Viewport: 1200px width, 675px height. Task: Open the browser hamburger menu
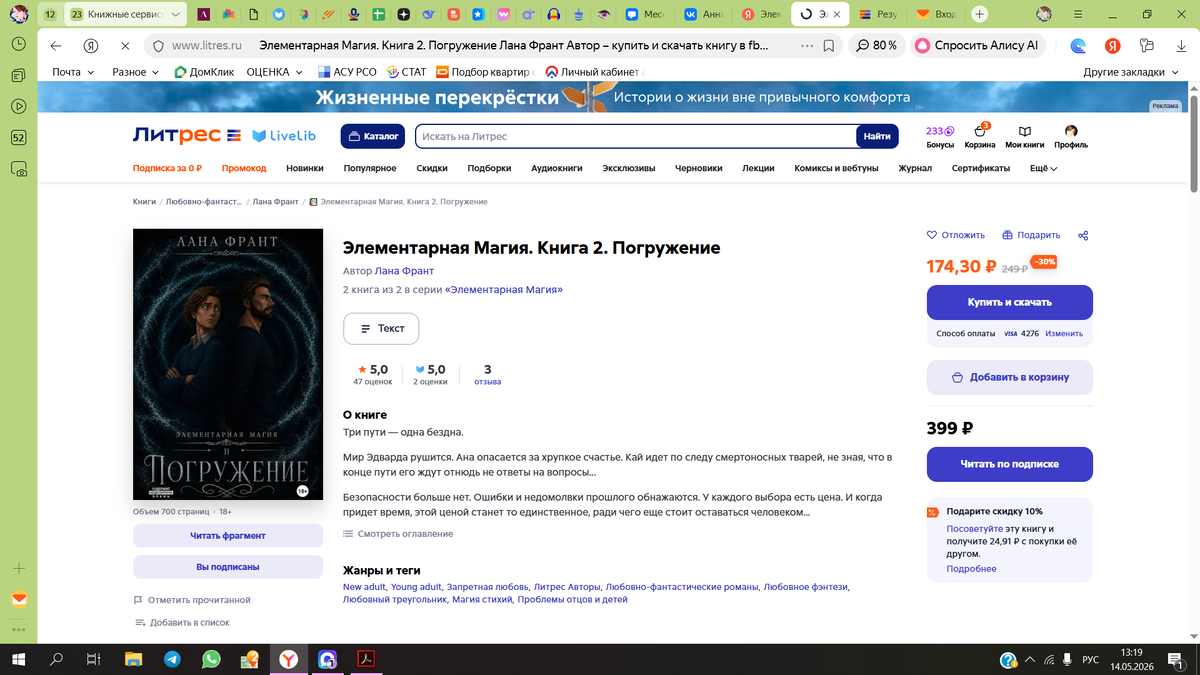pos(1077,14)
